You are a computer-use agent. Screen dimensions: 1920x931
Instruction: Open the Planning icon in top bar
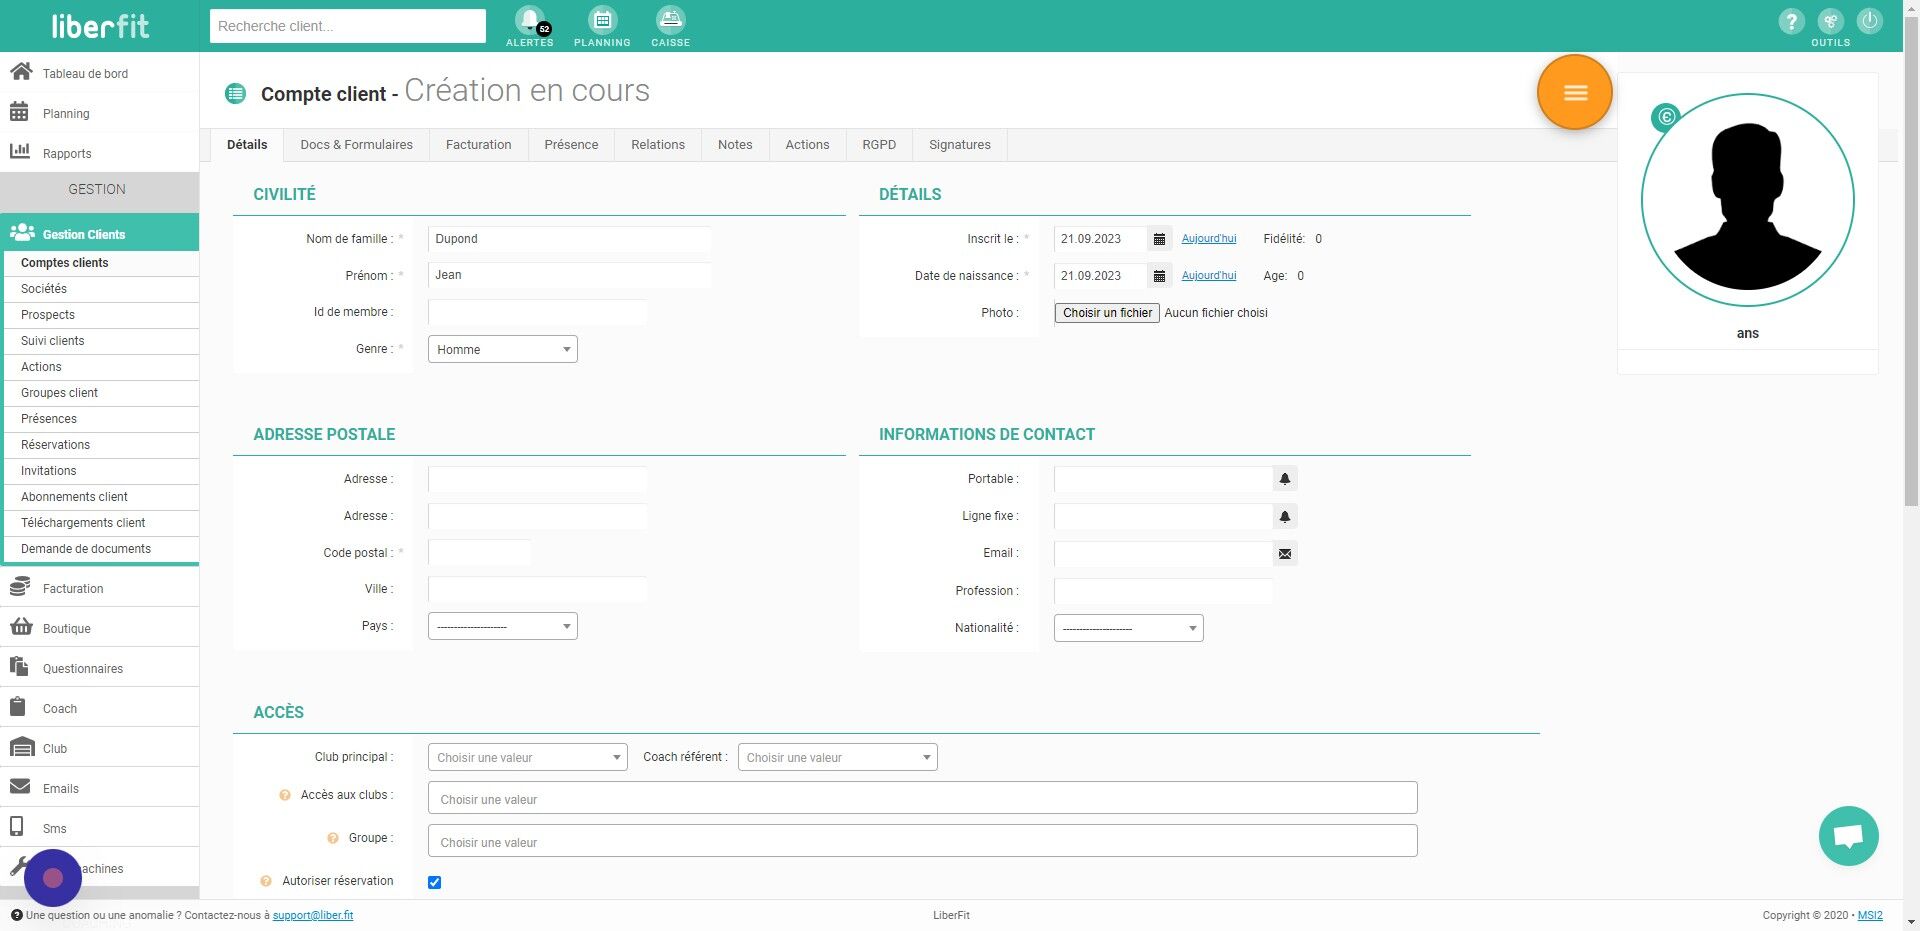tap(602, 21)
